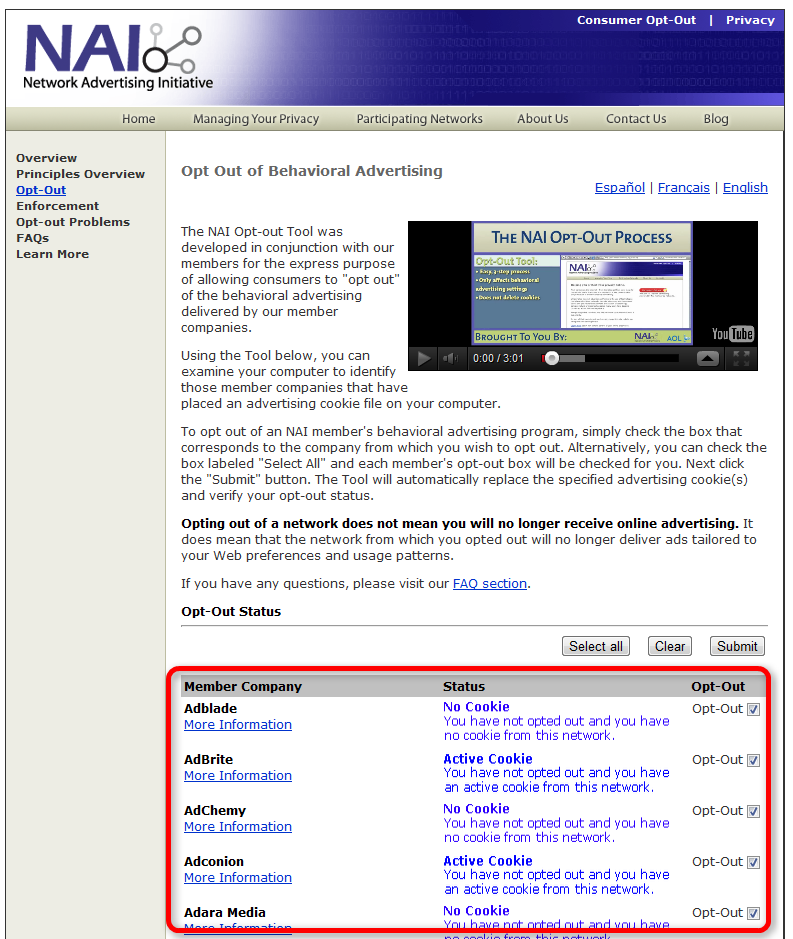Click the video time display 0:00 / 3:01
The height and width of the screenshot is (939, 793).
point(498,358)
